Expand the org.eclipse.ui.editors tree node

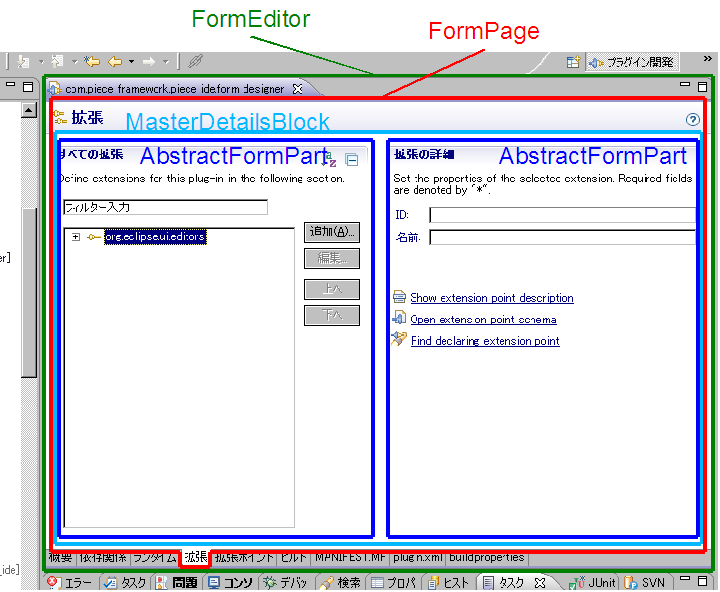coord(76,237)
